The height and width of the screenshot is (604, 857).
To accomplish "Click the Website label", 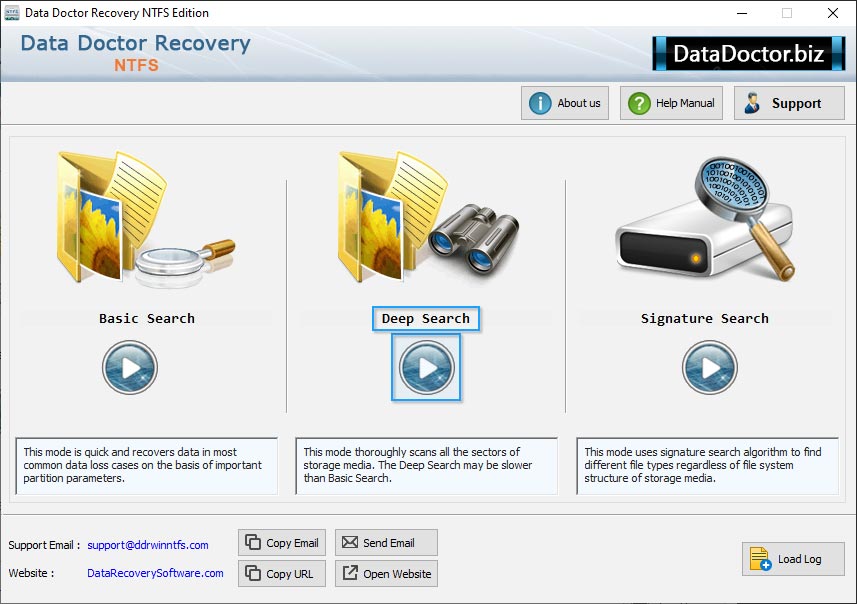I will (x=31, y=573).
